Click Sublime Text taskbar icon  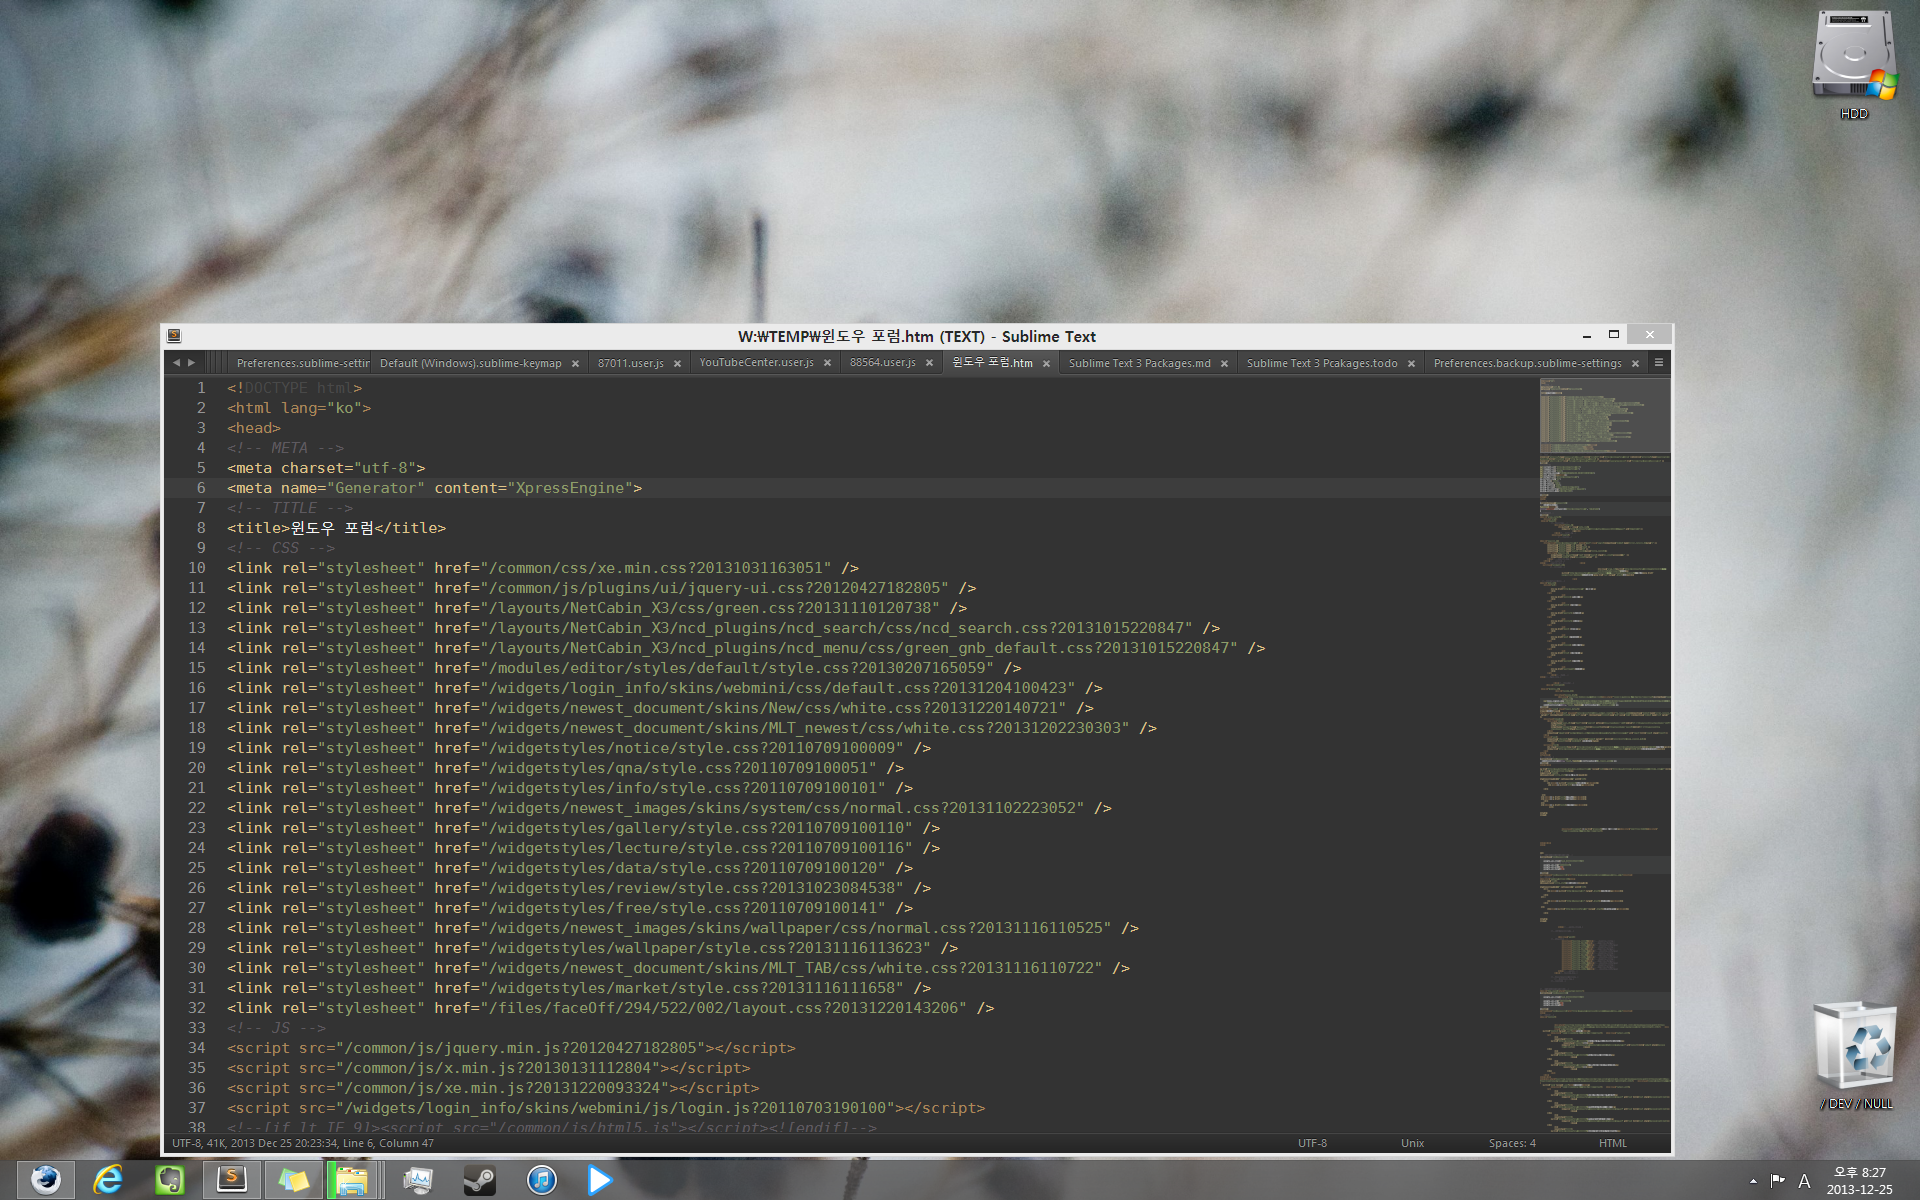(232, 1180)
